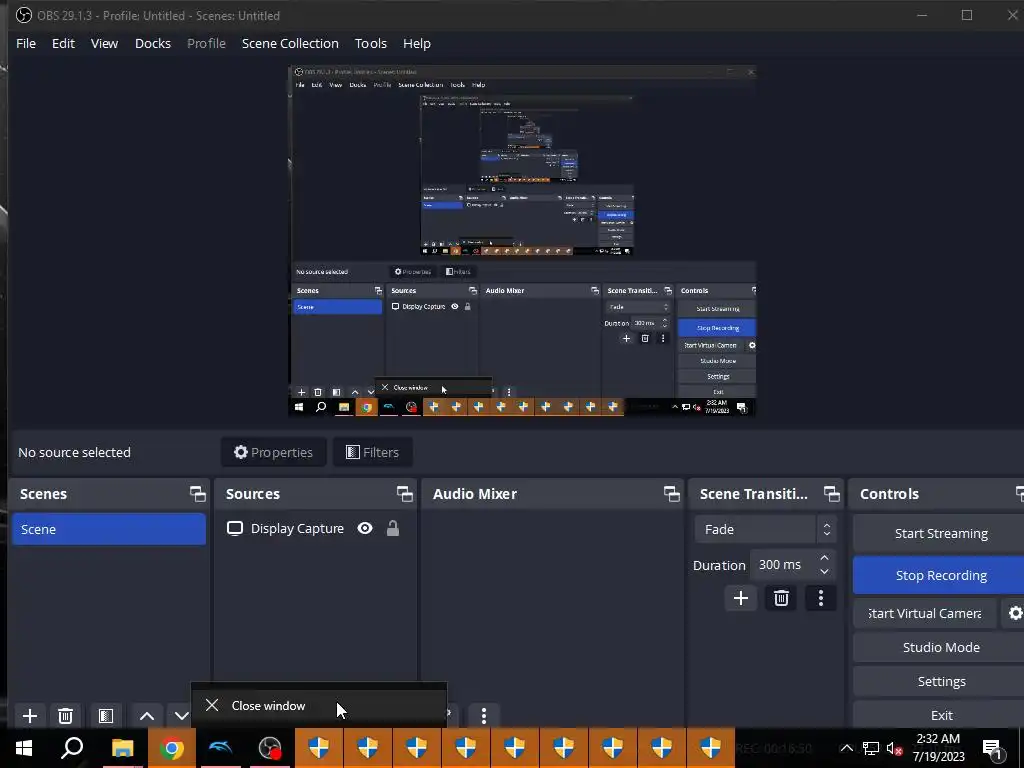Open the Windows Start menu
This screenshot has height=768, width=1024.
tap(24, 748)
